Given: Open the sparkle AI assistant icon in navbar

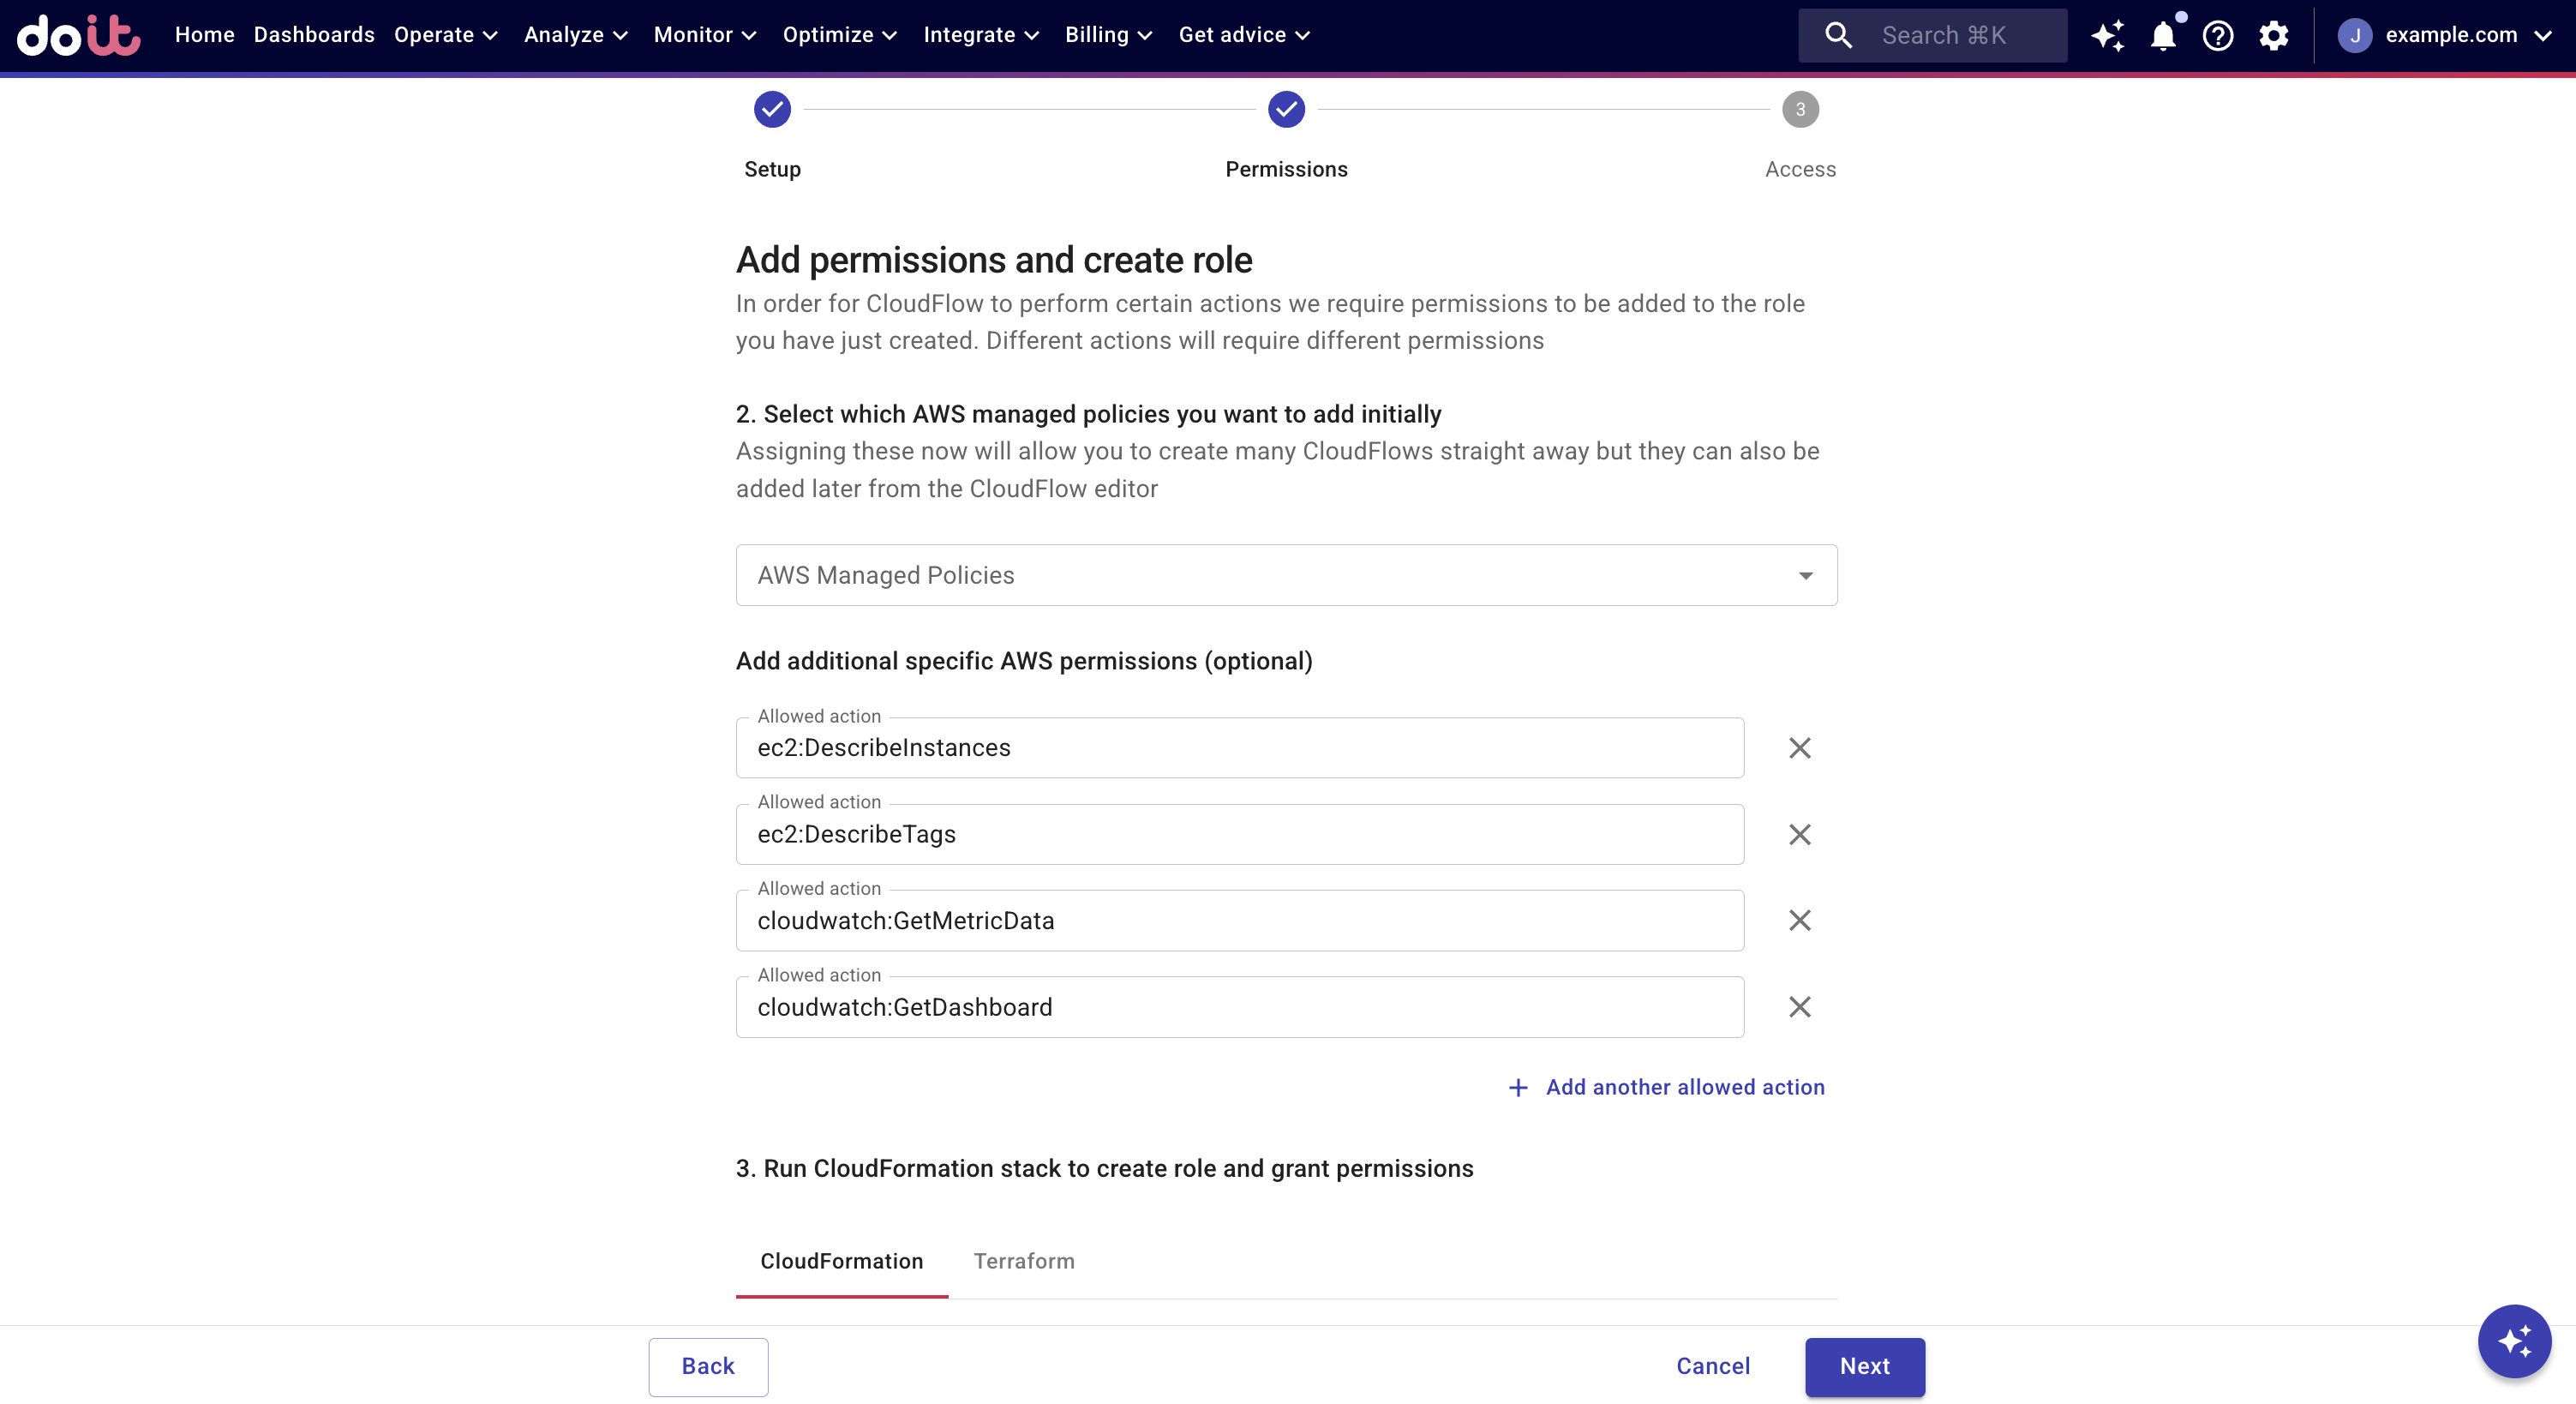Looking at the screenshot, I should pos(2107,35).
